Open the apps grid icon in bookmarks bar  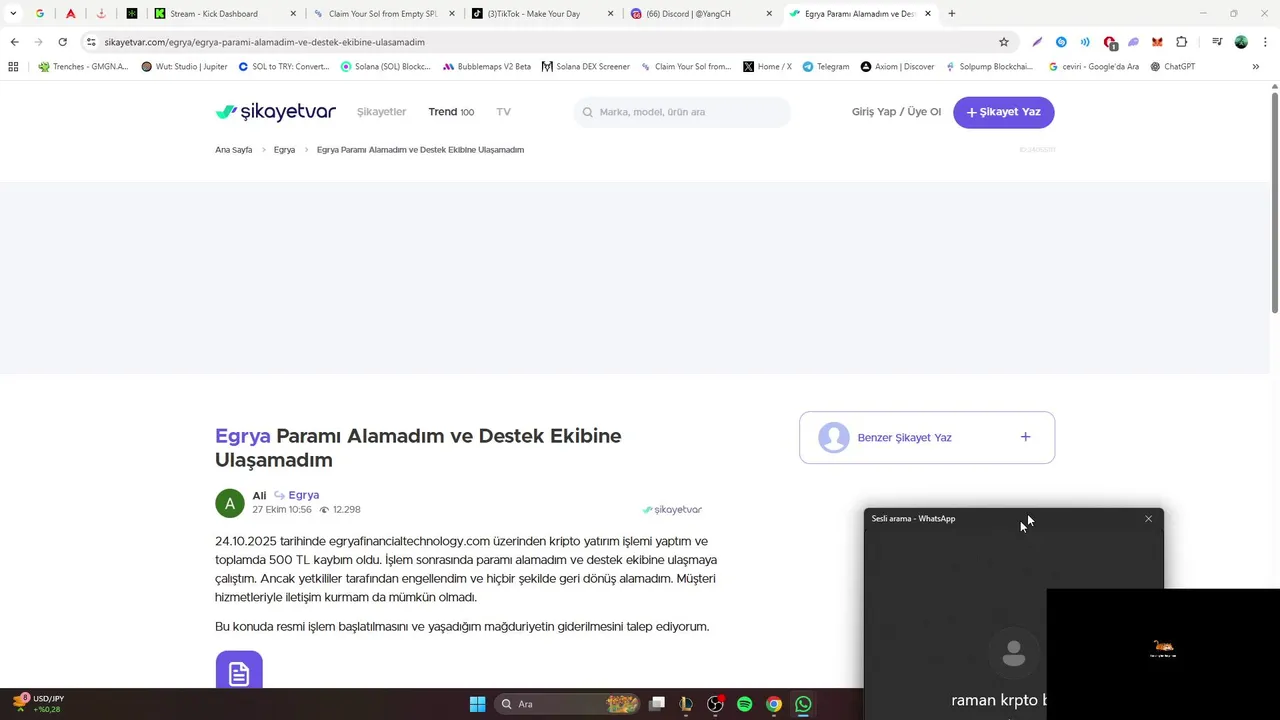[x=13, y=67]
